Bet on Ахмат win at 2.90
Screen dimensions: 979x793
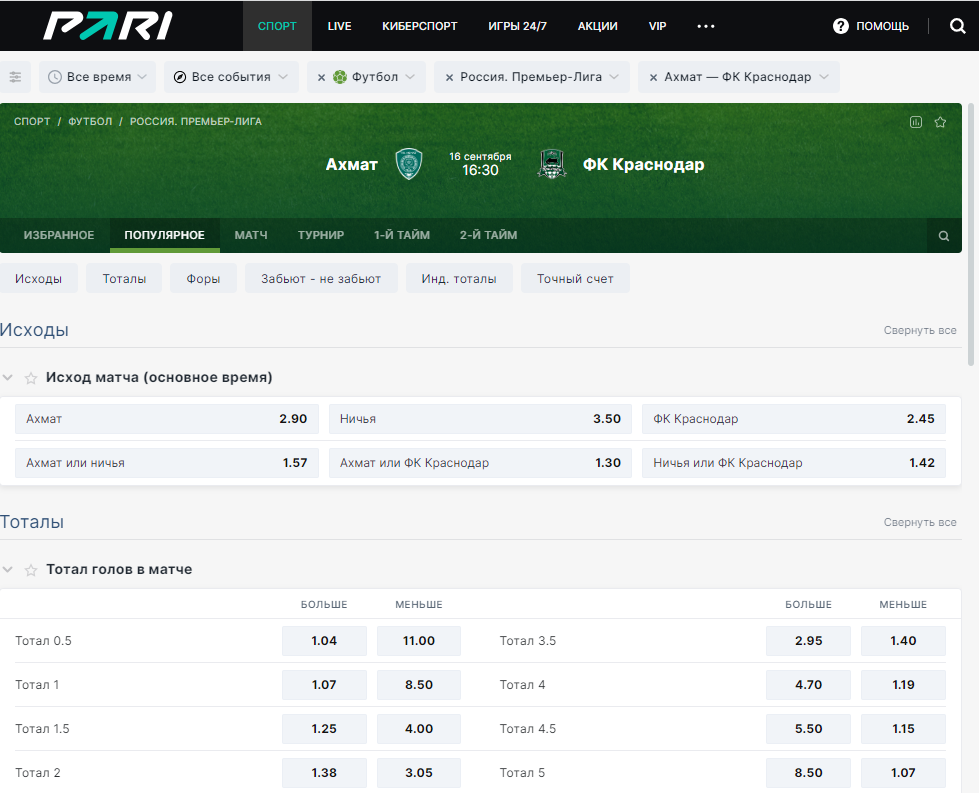point(167,419)
